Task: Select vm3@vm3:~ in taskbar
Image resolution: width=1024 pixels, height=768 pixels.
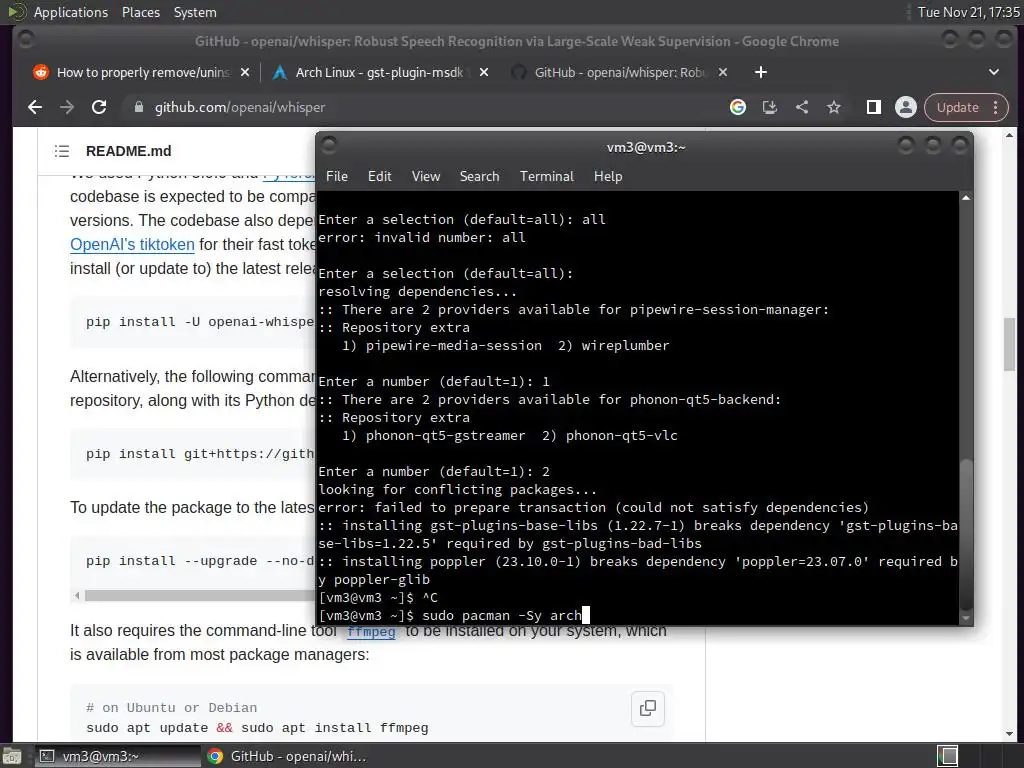Action: (117, 756)
